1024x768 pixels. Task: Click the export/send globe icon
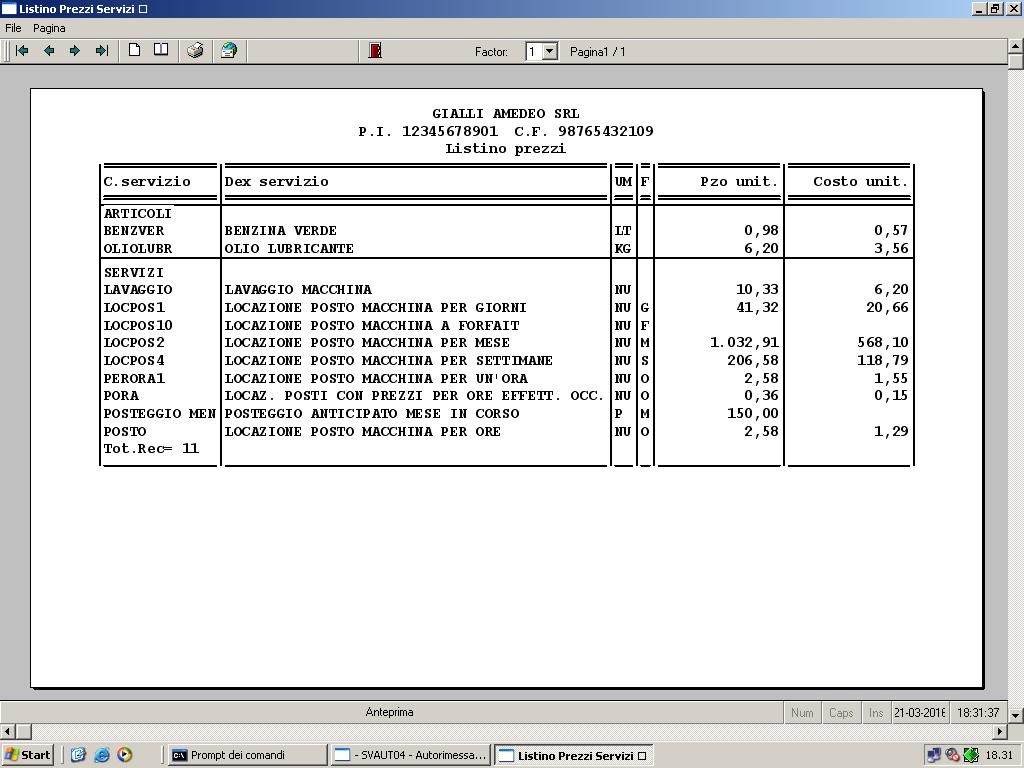[x=229, y=51]
